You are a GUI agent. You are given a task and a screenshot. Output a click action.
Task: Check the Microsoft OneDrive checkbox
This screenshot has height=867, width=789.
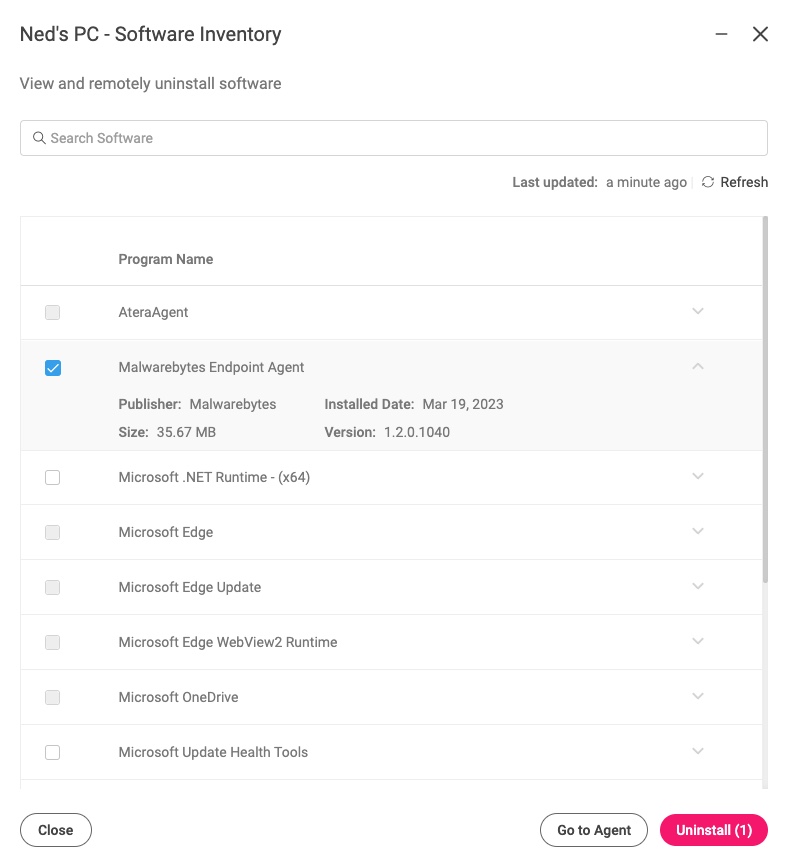tap(53, 697)
